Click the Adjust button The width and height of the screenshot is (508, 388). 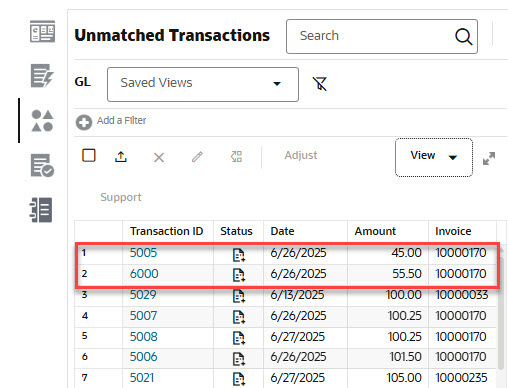(x=301, y=155)
